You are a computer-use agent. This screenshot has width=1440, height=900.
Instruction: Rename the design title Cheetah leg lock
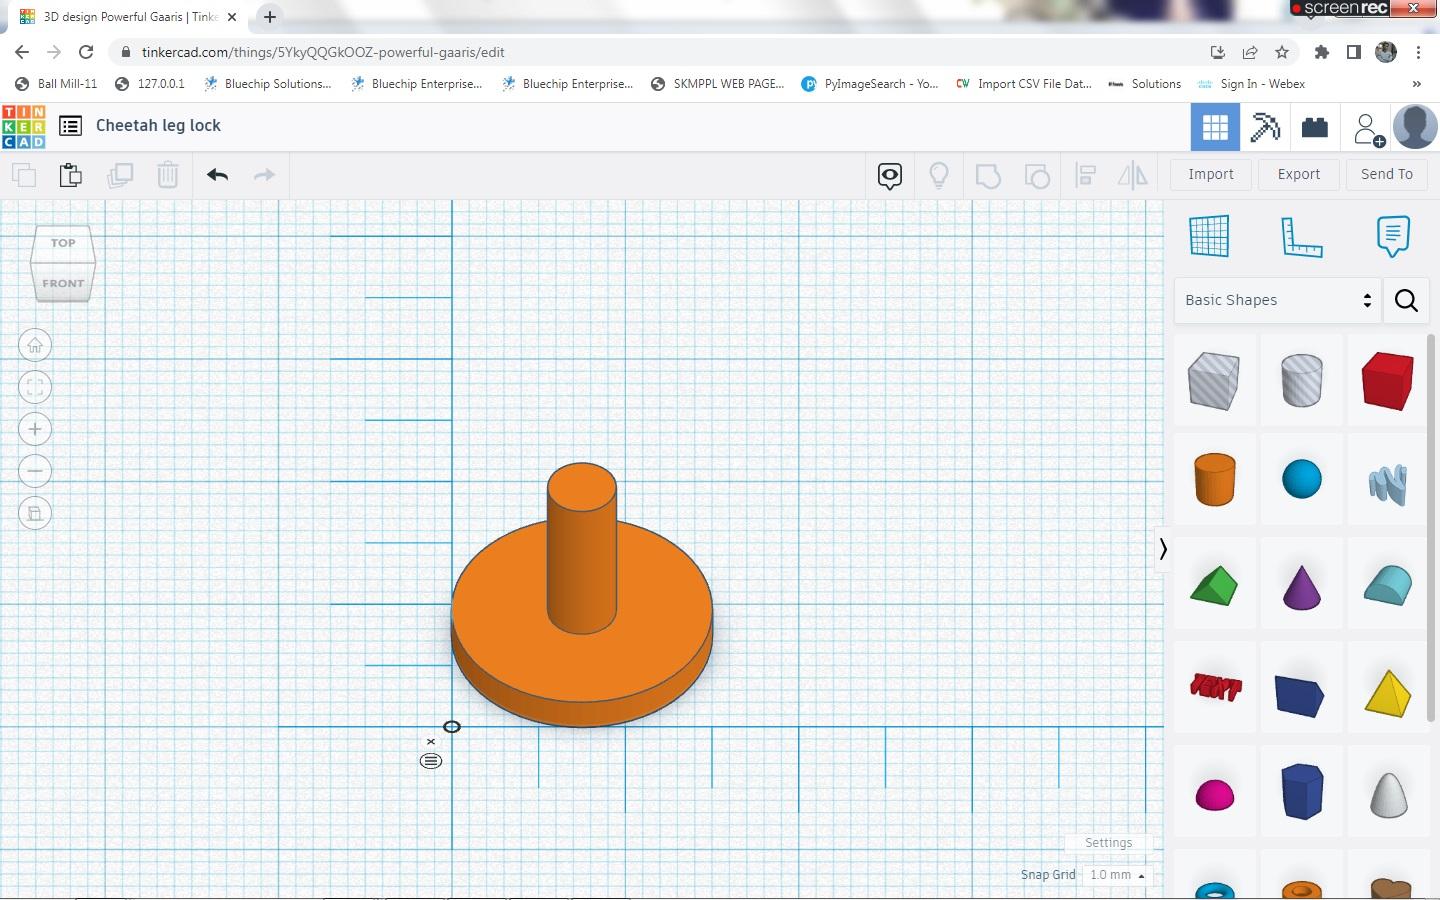[x=158, y=126]
